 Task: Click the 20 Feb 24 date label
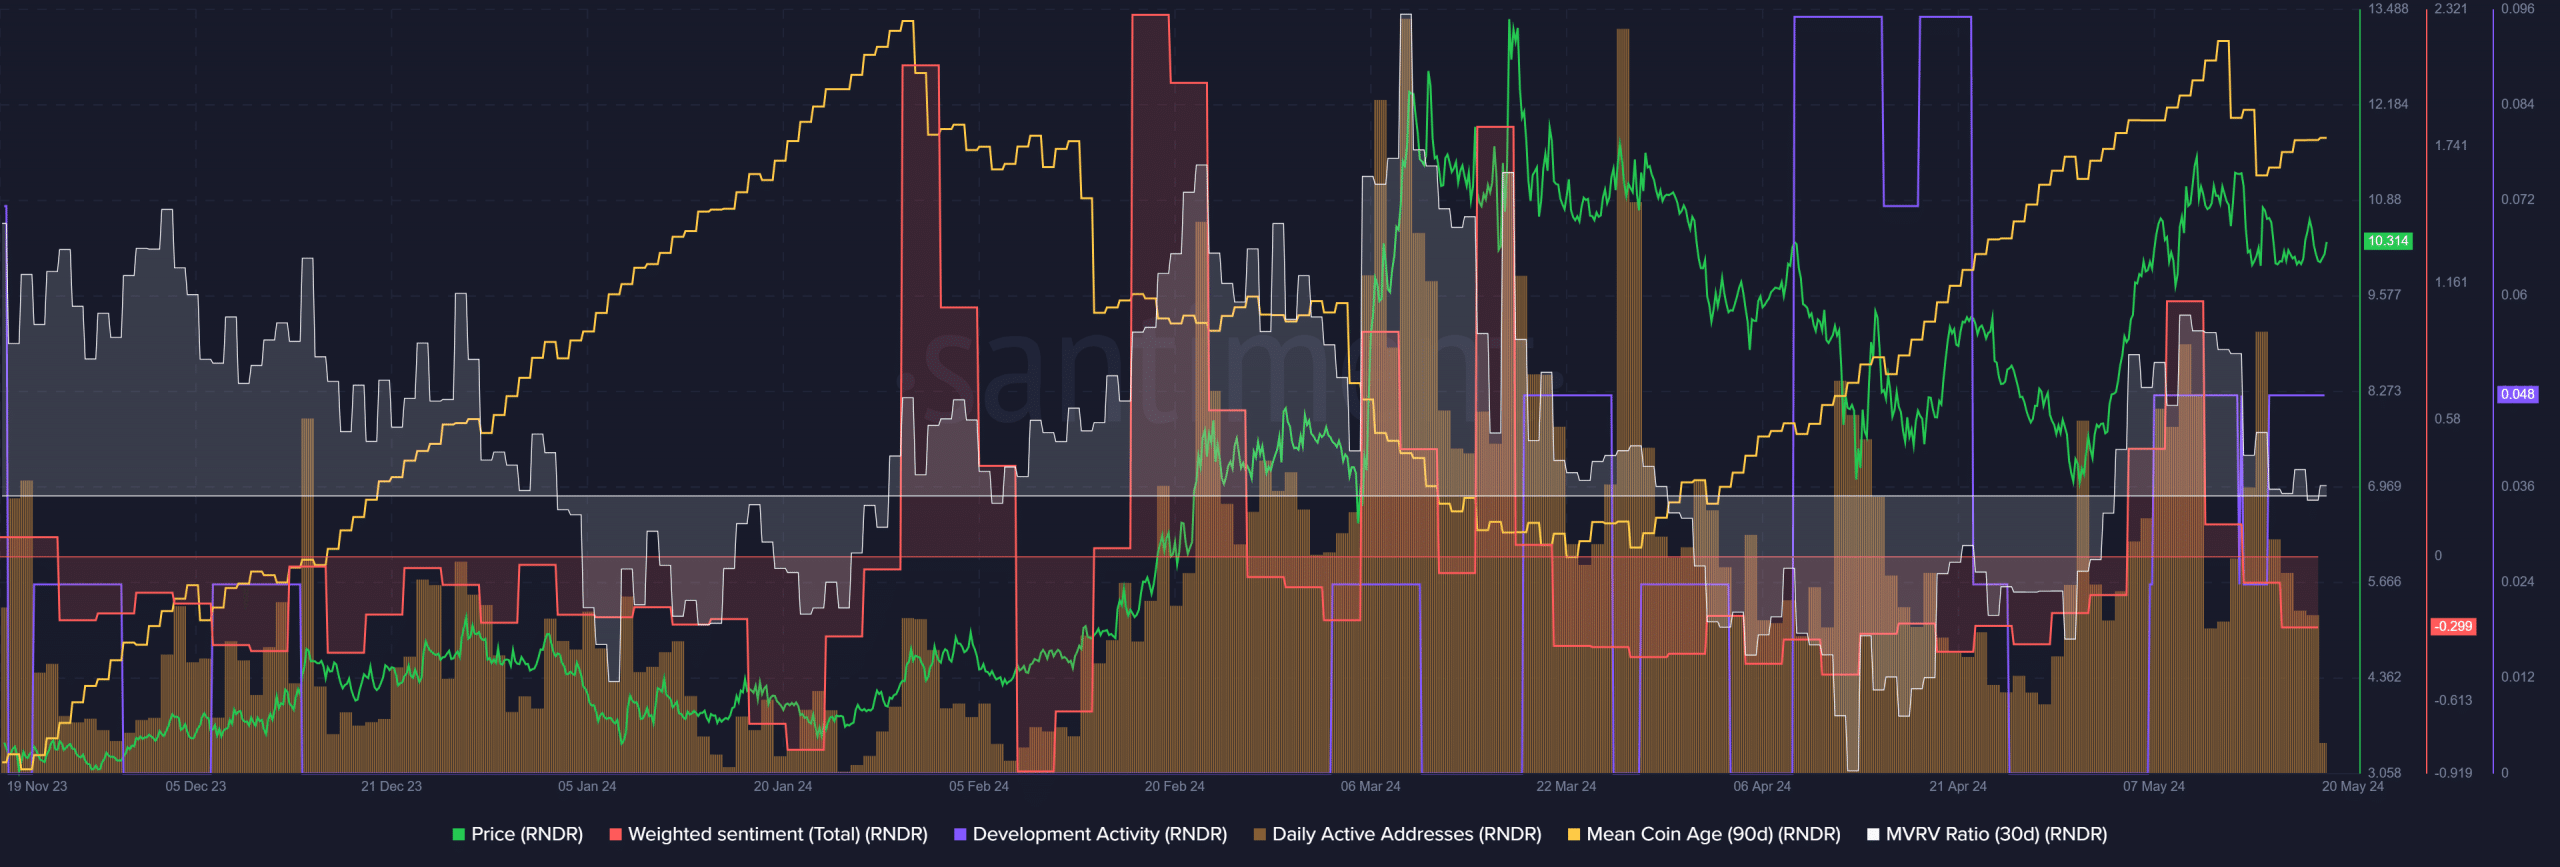pyautogui.click(x=1175, y=786)
